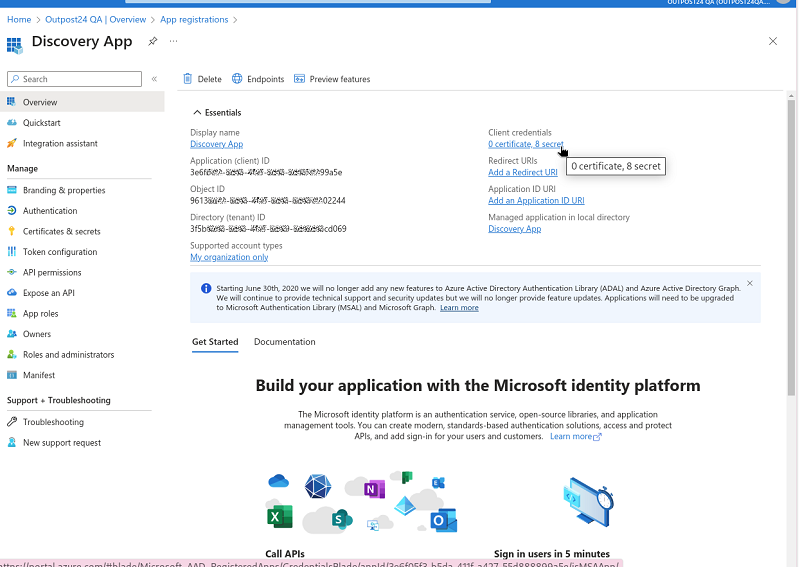Click the Add a Redirect URI link
This screenshot has height=567, width=800.
[x=522, y=172]
